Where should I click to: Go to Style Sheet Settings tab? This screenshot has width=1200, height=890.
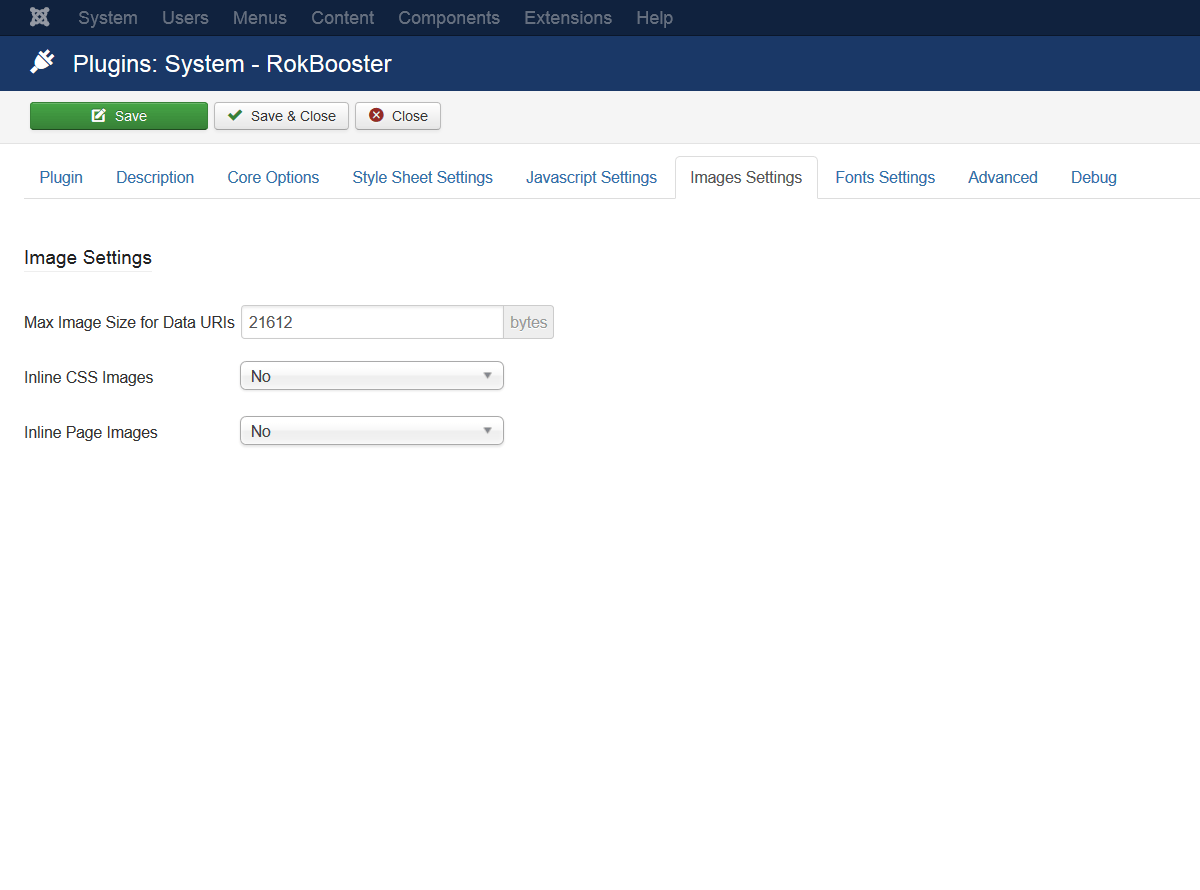coord(422,177)
